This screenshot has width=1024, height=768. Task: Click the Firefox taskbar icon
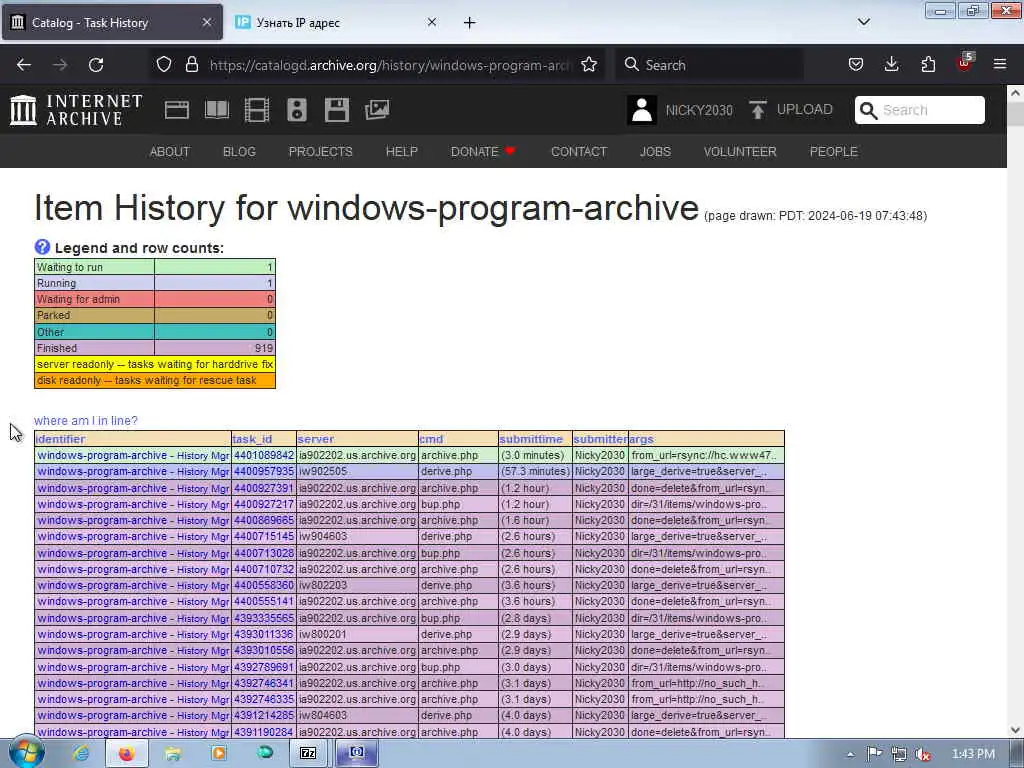tap(126, 754)
